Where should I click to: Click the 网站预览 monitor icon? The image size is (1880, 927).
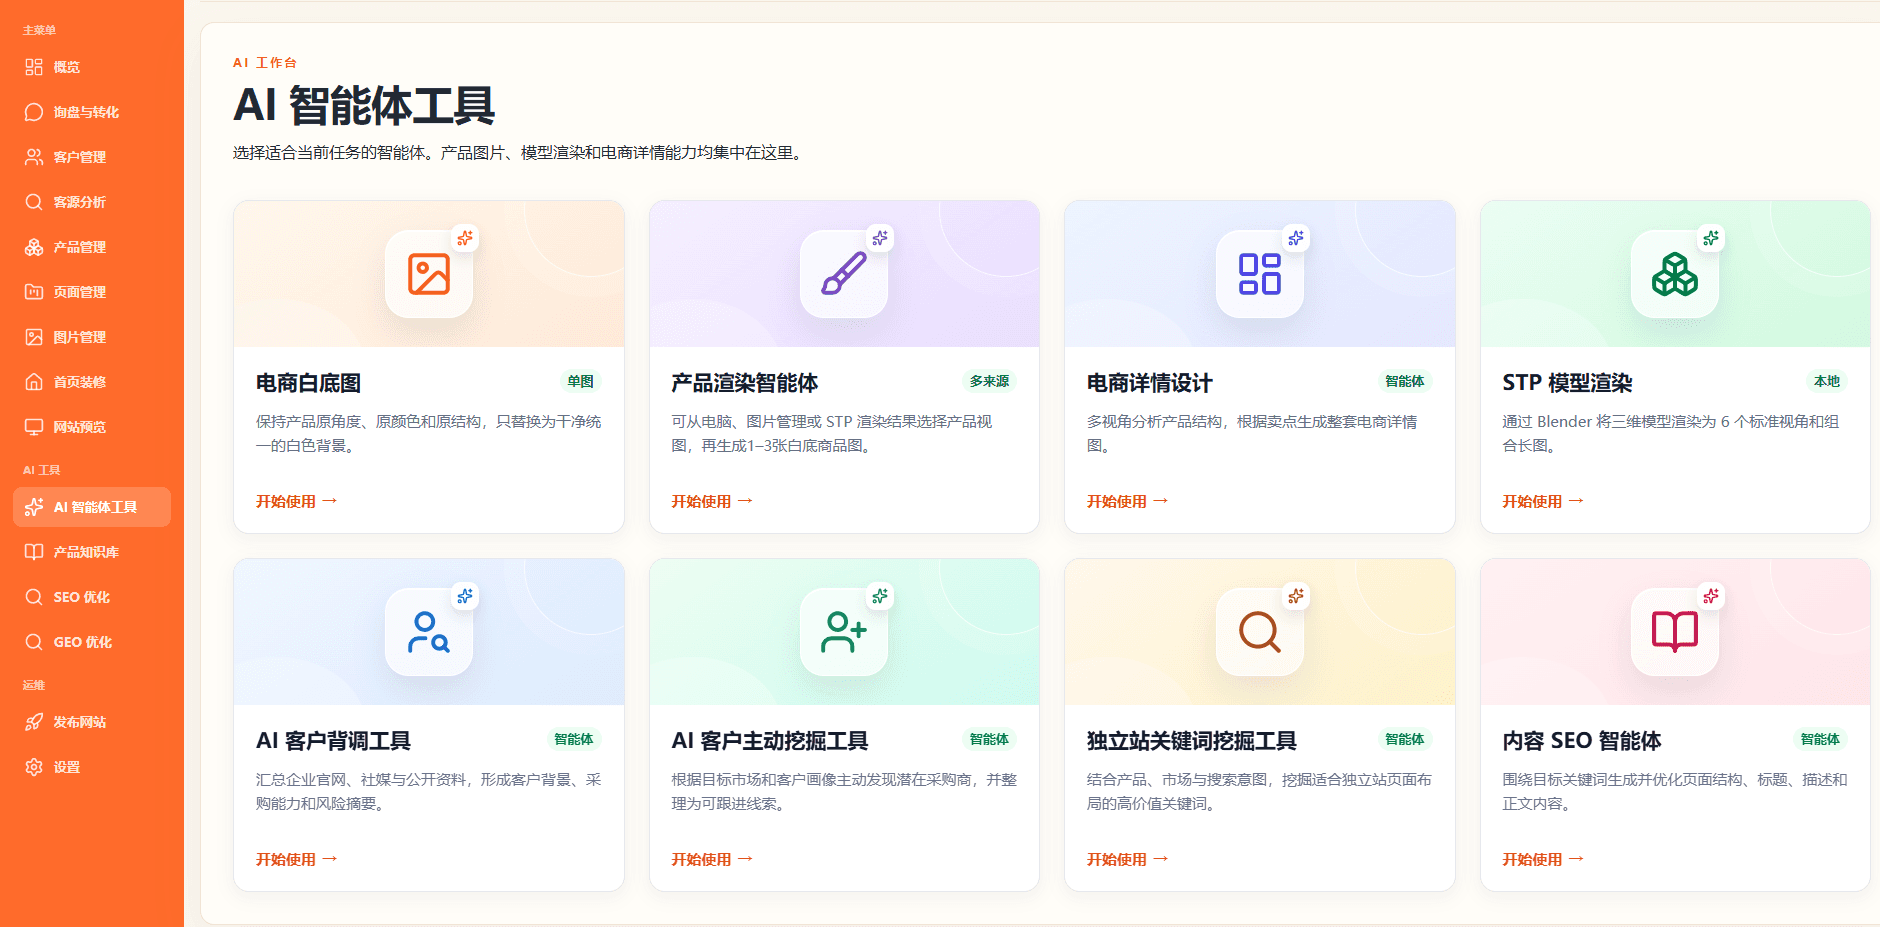(x=34, y=427)
